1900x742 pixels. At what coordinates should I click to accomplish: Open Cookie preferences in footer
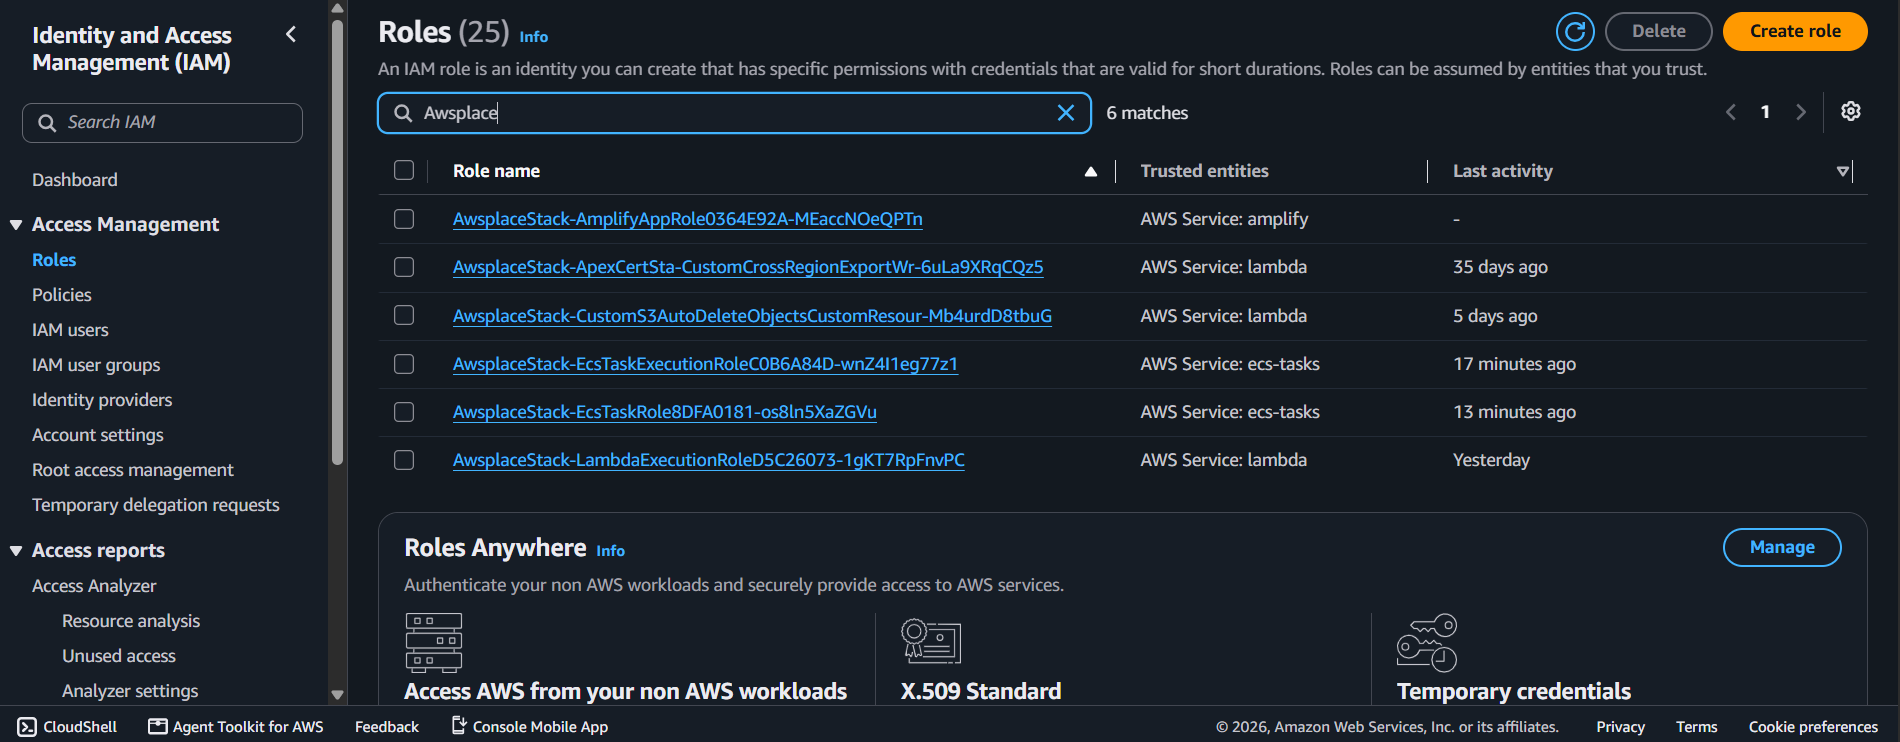coord(1813,727)
